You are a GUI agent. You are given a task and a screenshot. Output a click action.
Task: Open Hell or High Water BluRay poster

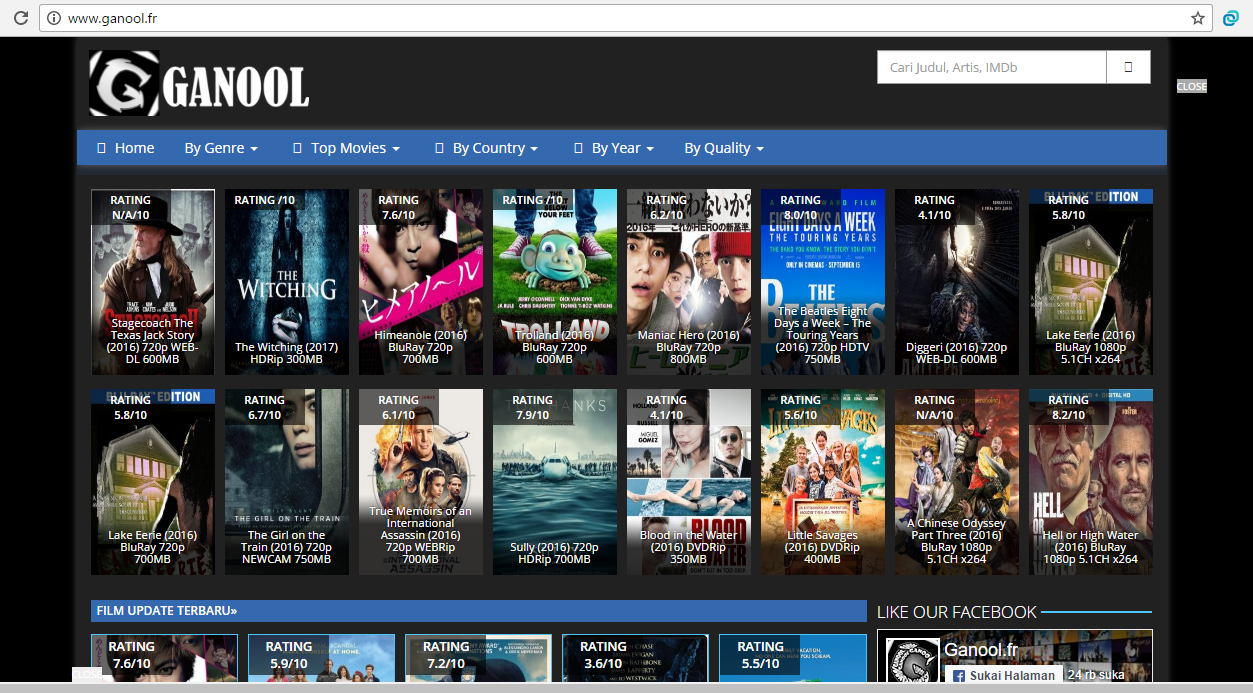pos(1091,482)
